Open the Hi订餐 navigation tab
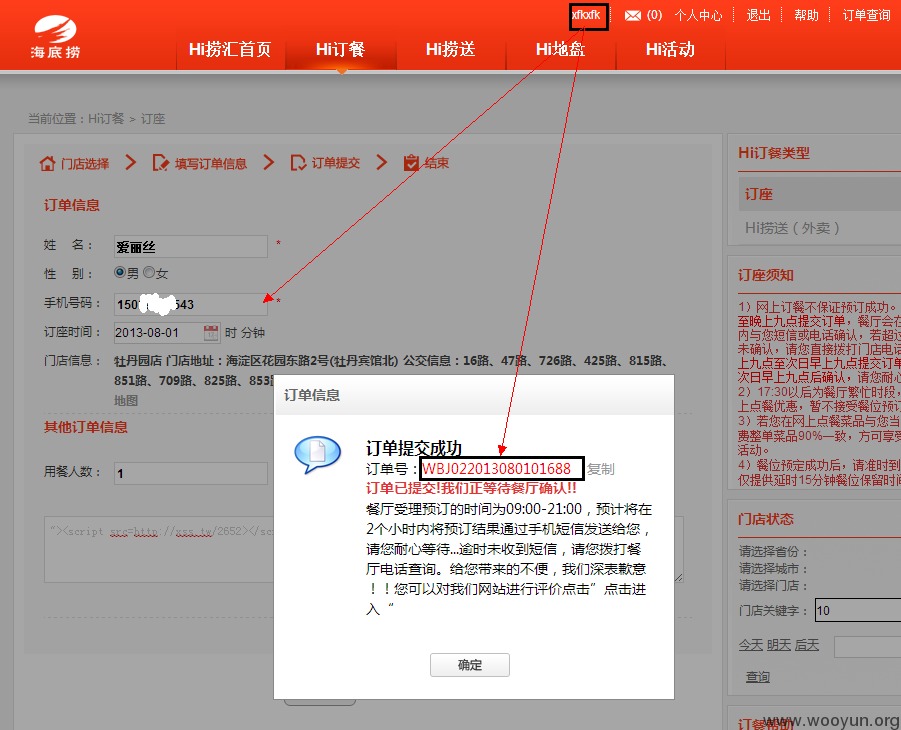The width and height of the screenshot is (901, 730). (x=340, y=49)
